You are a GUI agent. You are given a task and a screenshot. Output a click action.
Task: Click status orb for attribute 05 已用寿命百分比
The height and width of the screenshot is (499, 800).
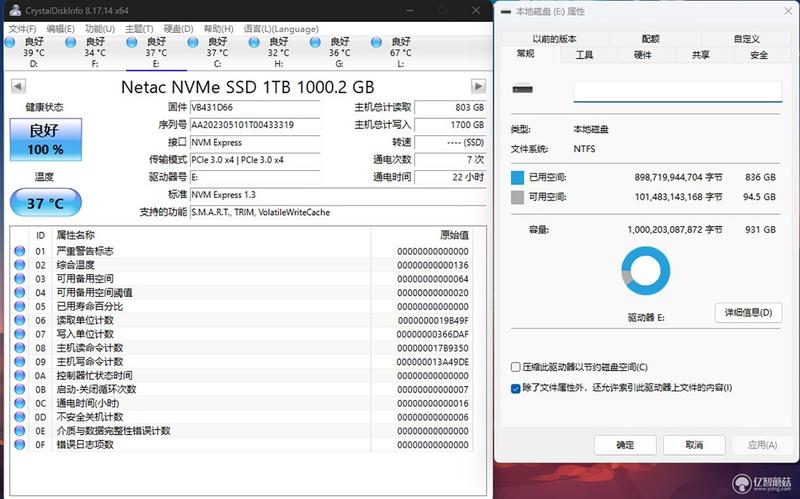click(x=19, y=306)
